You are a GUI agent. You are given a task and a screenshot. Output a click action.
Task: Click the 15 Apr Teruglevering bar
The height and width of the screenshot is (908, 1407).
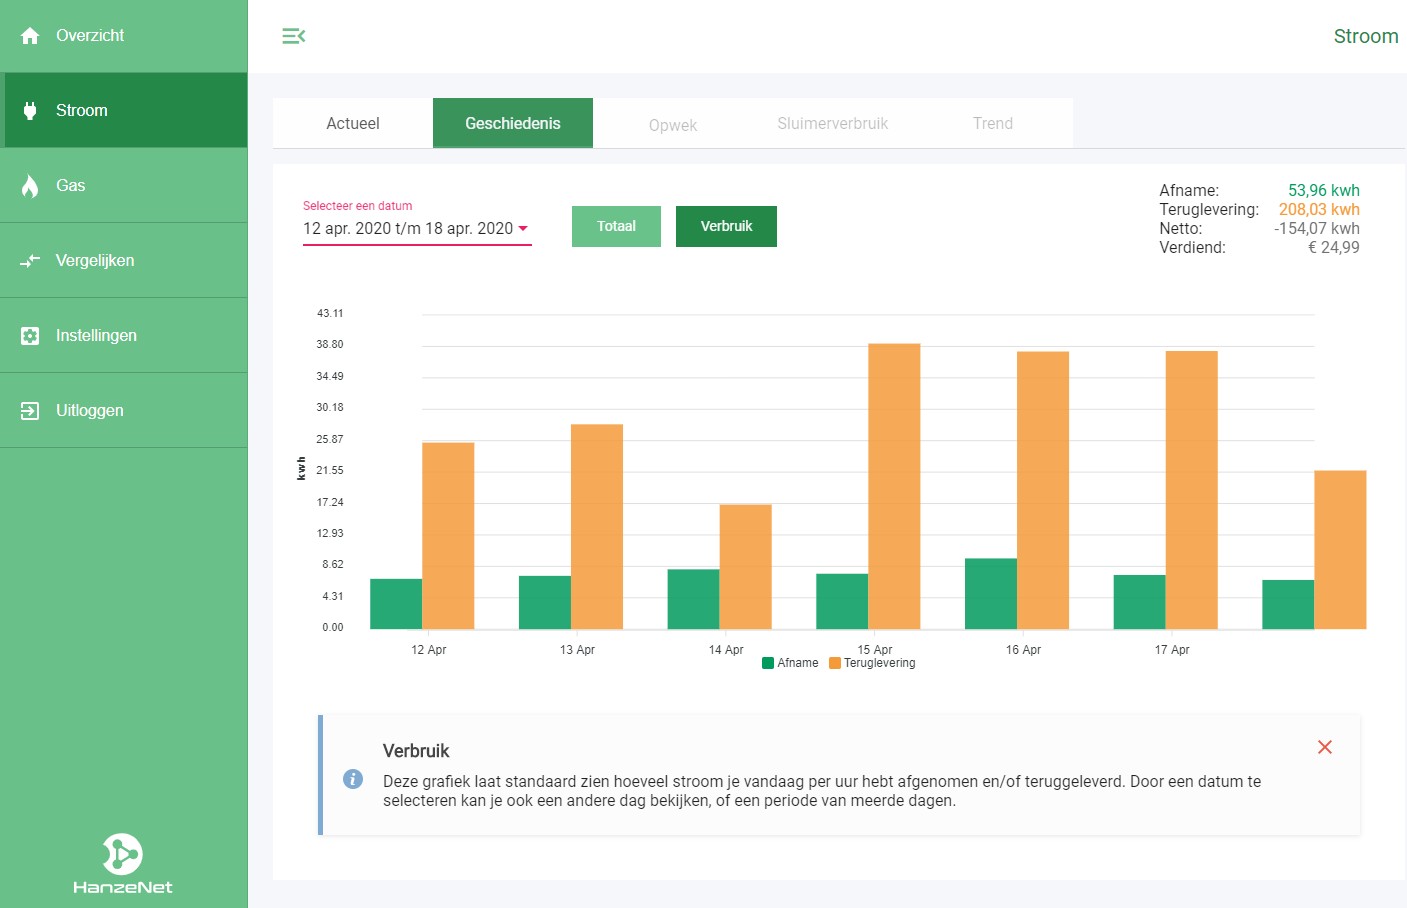point(894,486)
